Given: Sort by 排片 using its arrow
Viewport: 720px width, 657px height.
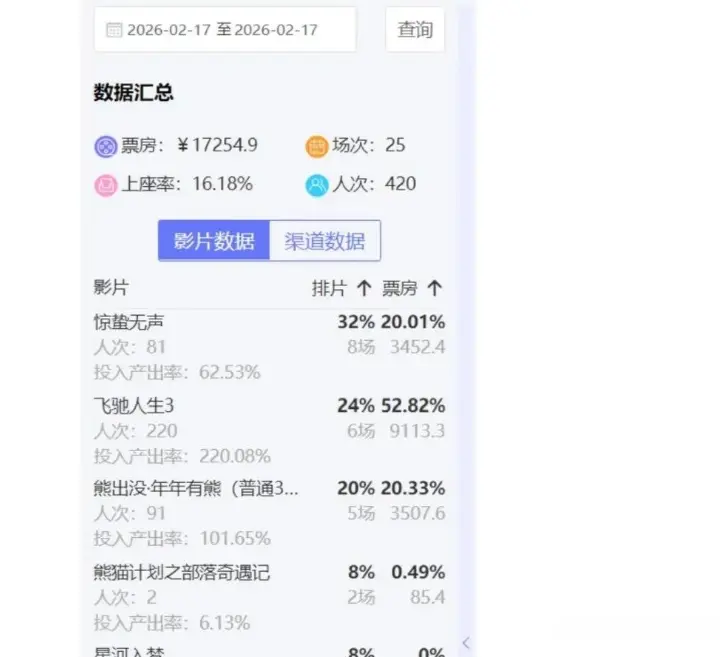Looking at the screenshot, I should click(x=364, y=289).
